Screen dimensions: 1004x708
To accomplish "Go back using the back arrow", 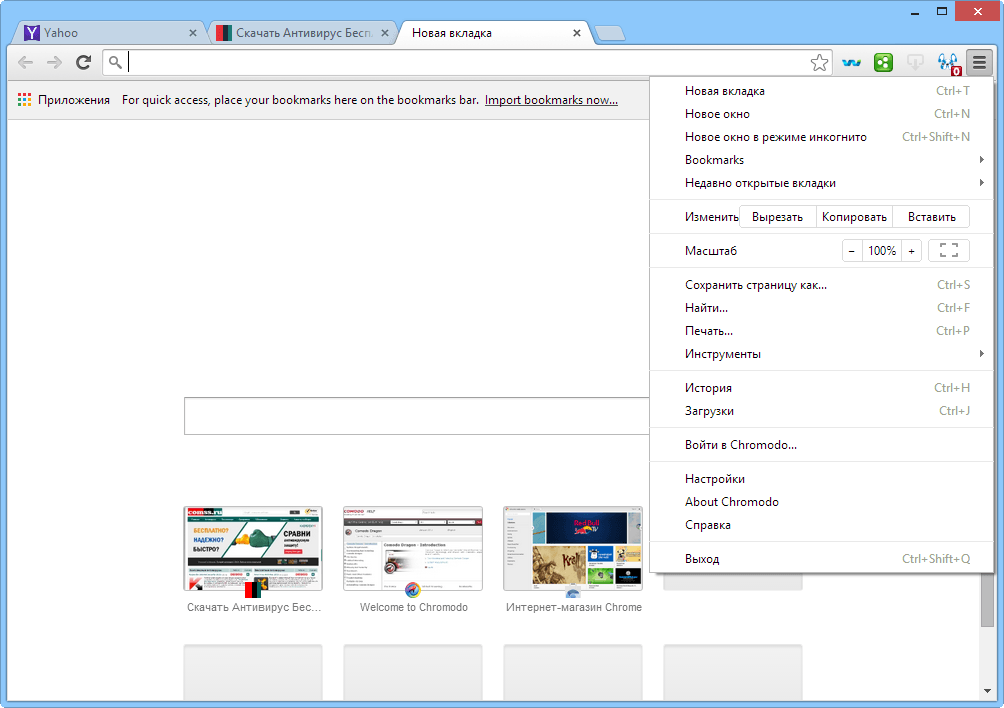I will pyautogui.click(x=26, y=62).
